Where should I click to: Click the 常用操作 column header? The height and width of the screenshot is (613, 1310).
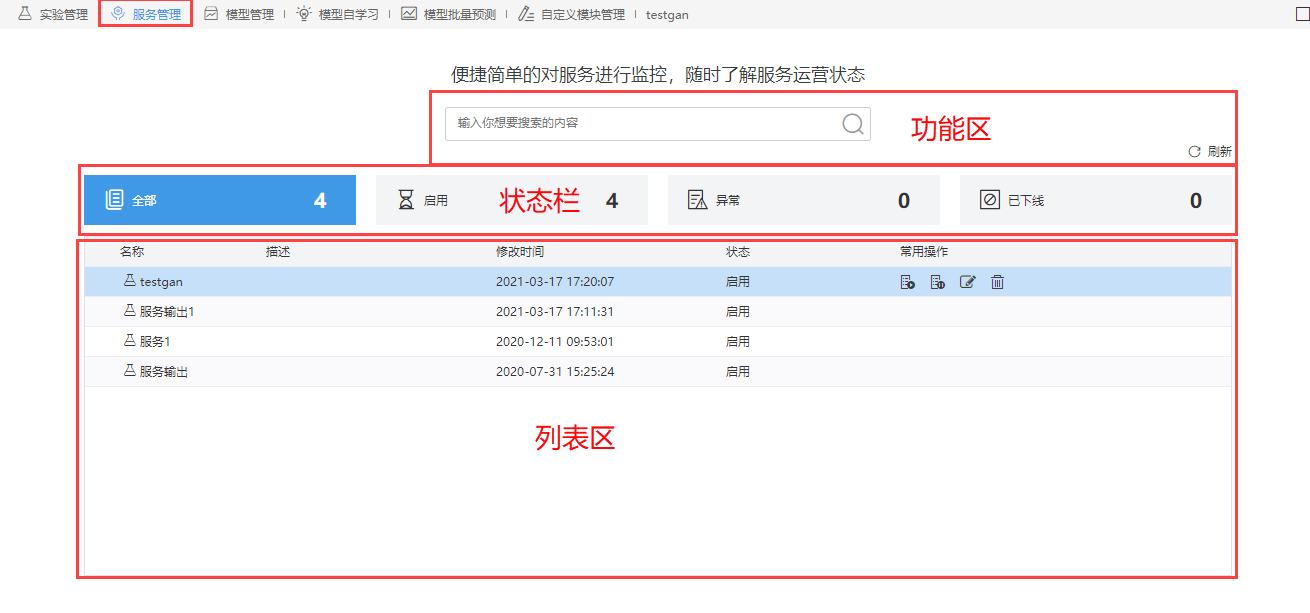pos(924,252)
